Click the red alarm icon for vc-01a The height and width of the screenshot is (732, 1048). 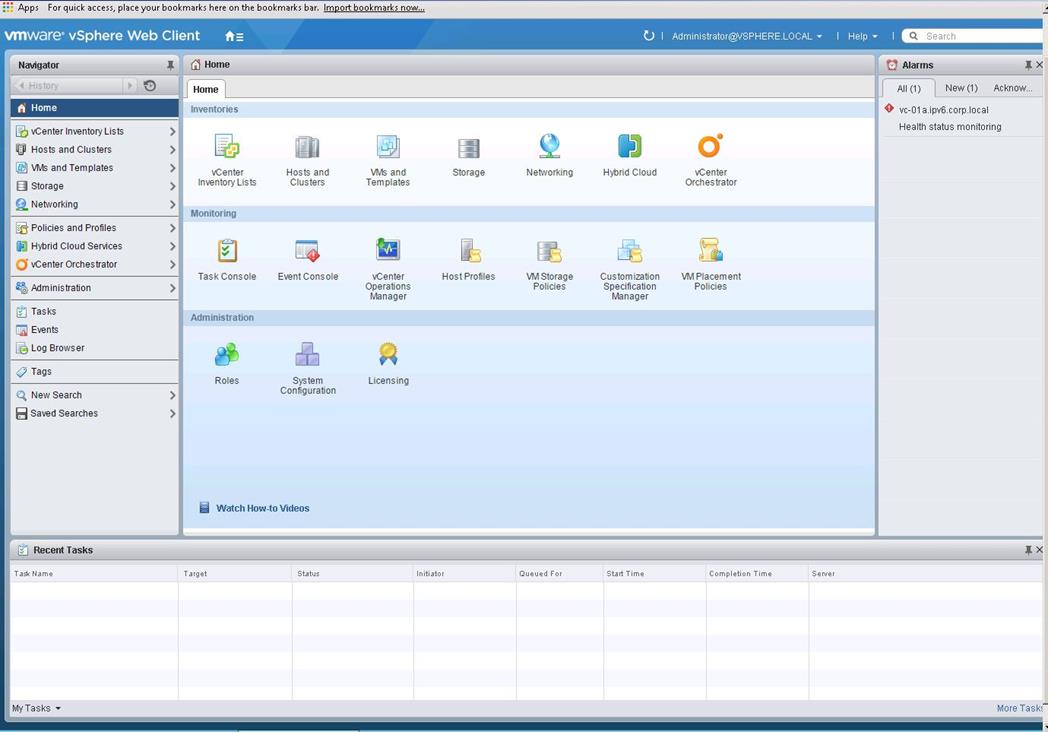[x=889, y=108]
